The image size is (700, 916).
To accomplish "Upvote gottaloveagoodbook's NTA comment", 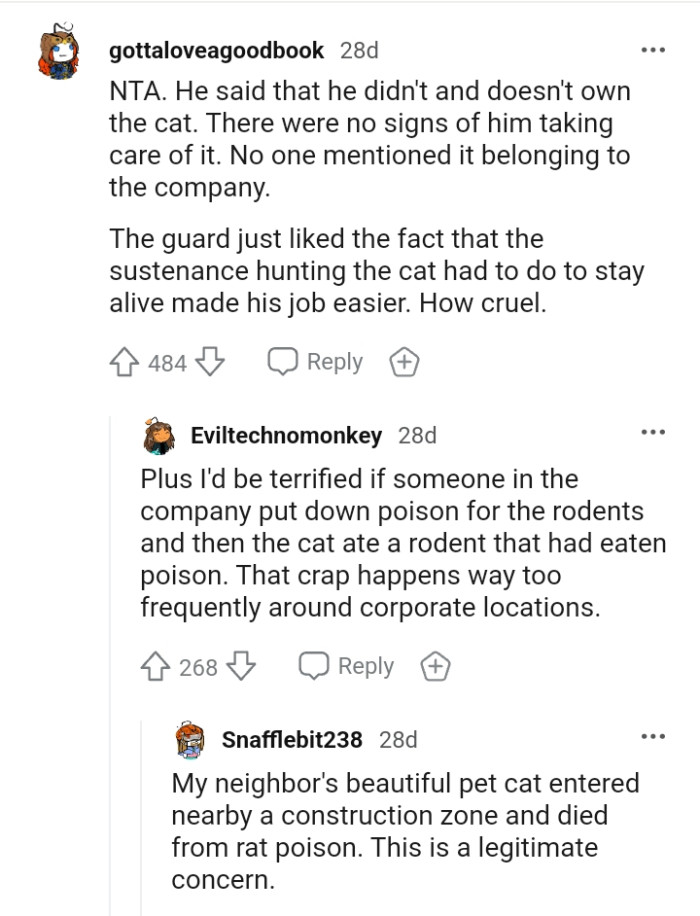I will point(125,362).
